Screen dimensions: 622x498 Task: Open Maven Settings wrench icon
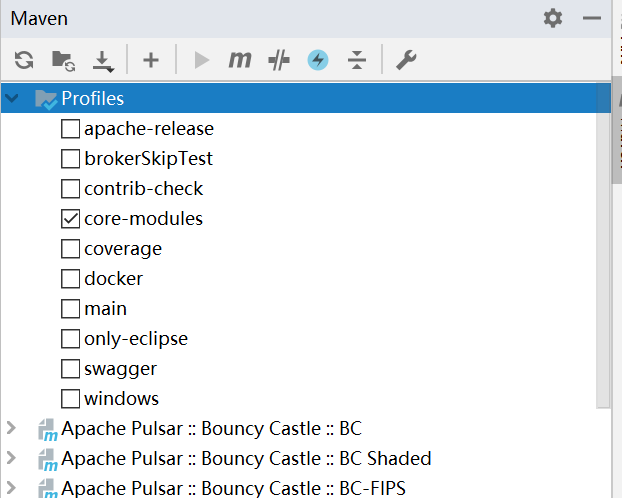(x=406, y=61)
